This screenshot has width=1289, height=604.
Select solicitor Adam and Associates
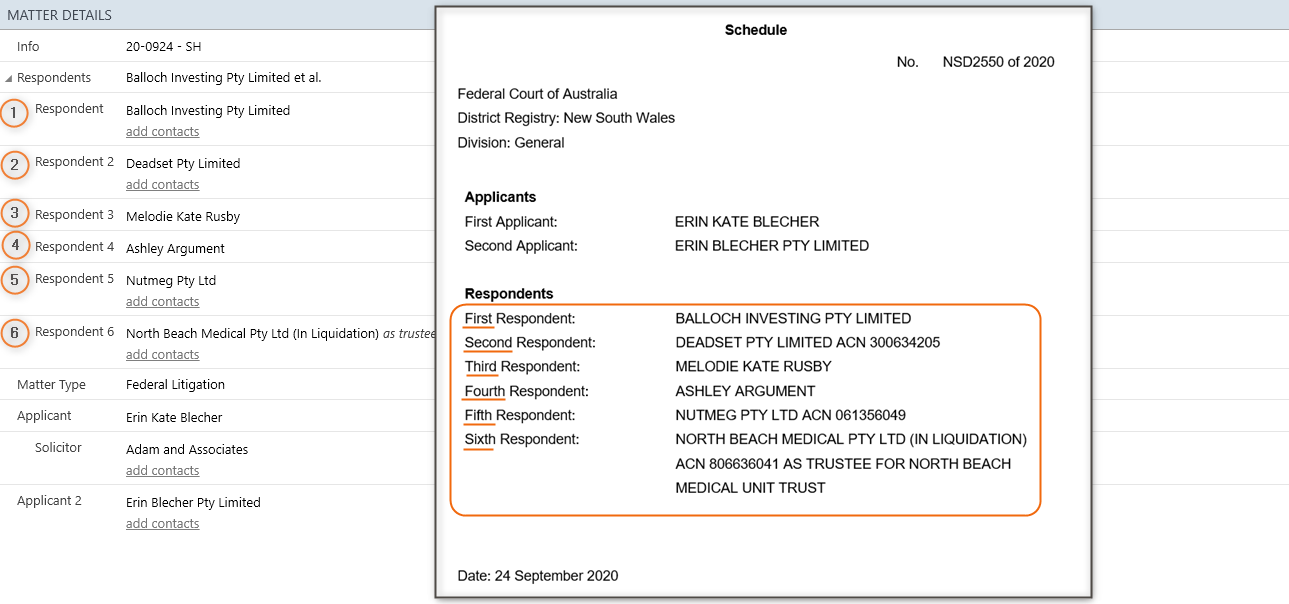point(187,450)
